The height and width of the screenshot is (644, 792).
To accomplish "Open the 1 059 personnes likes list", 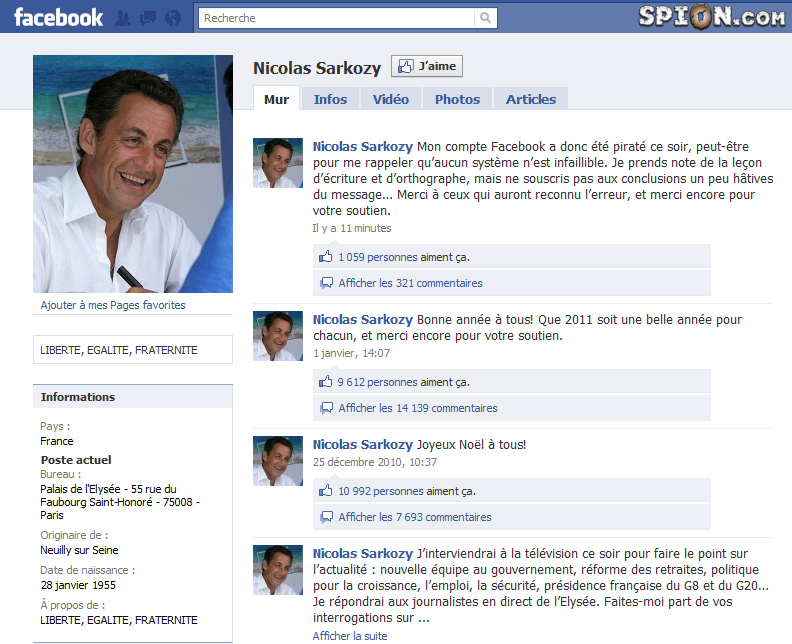I will click(x=378, y=257).
